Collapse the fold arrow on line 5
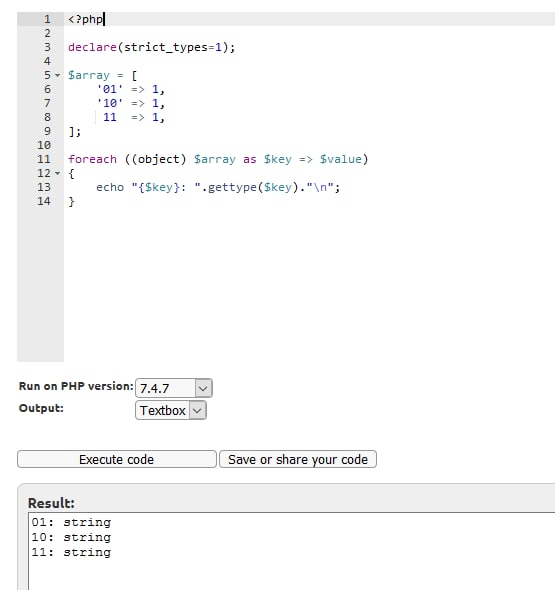Screen dimensions: 555x590 pos(58,75)
